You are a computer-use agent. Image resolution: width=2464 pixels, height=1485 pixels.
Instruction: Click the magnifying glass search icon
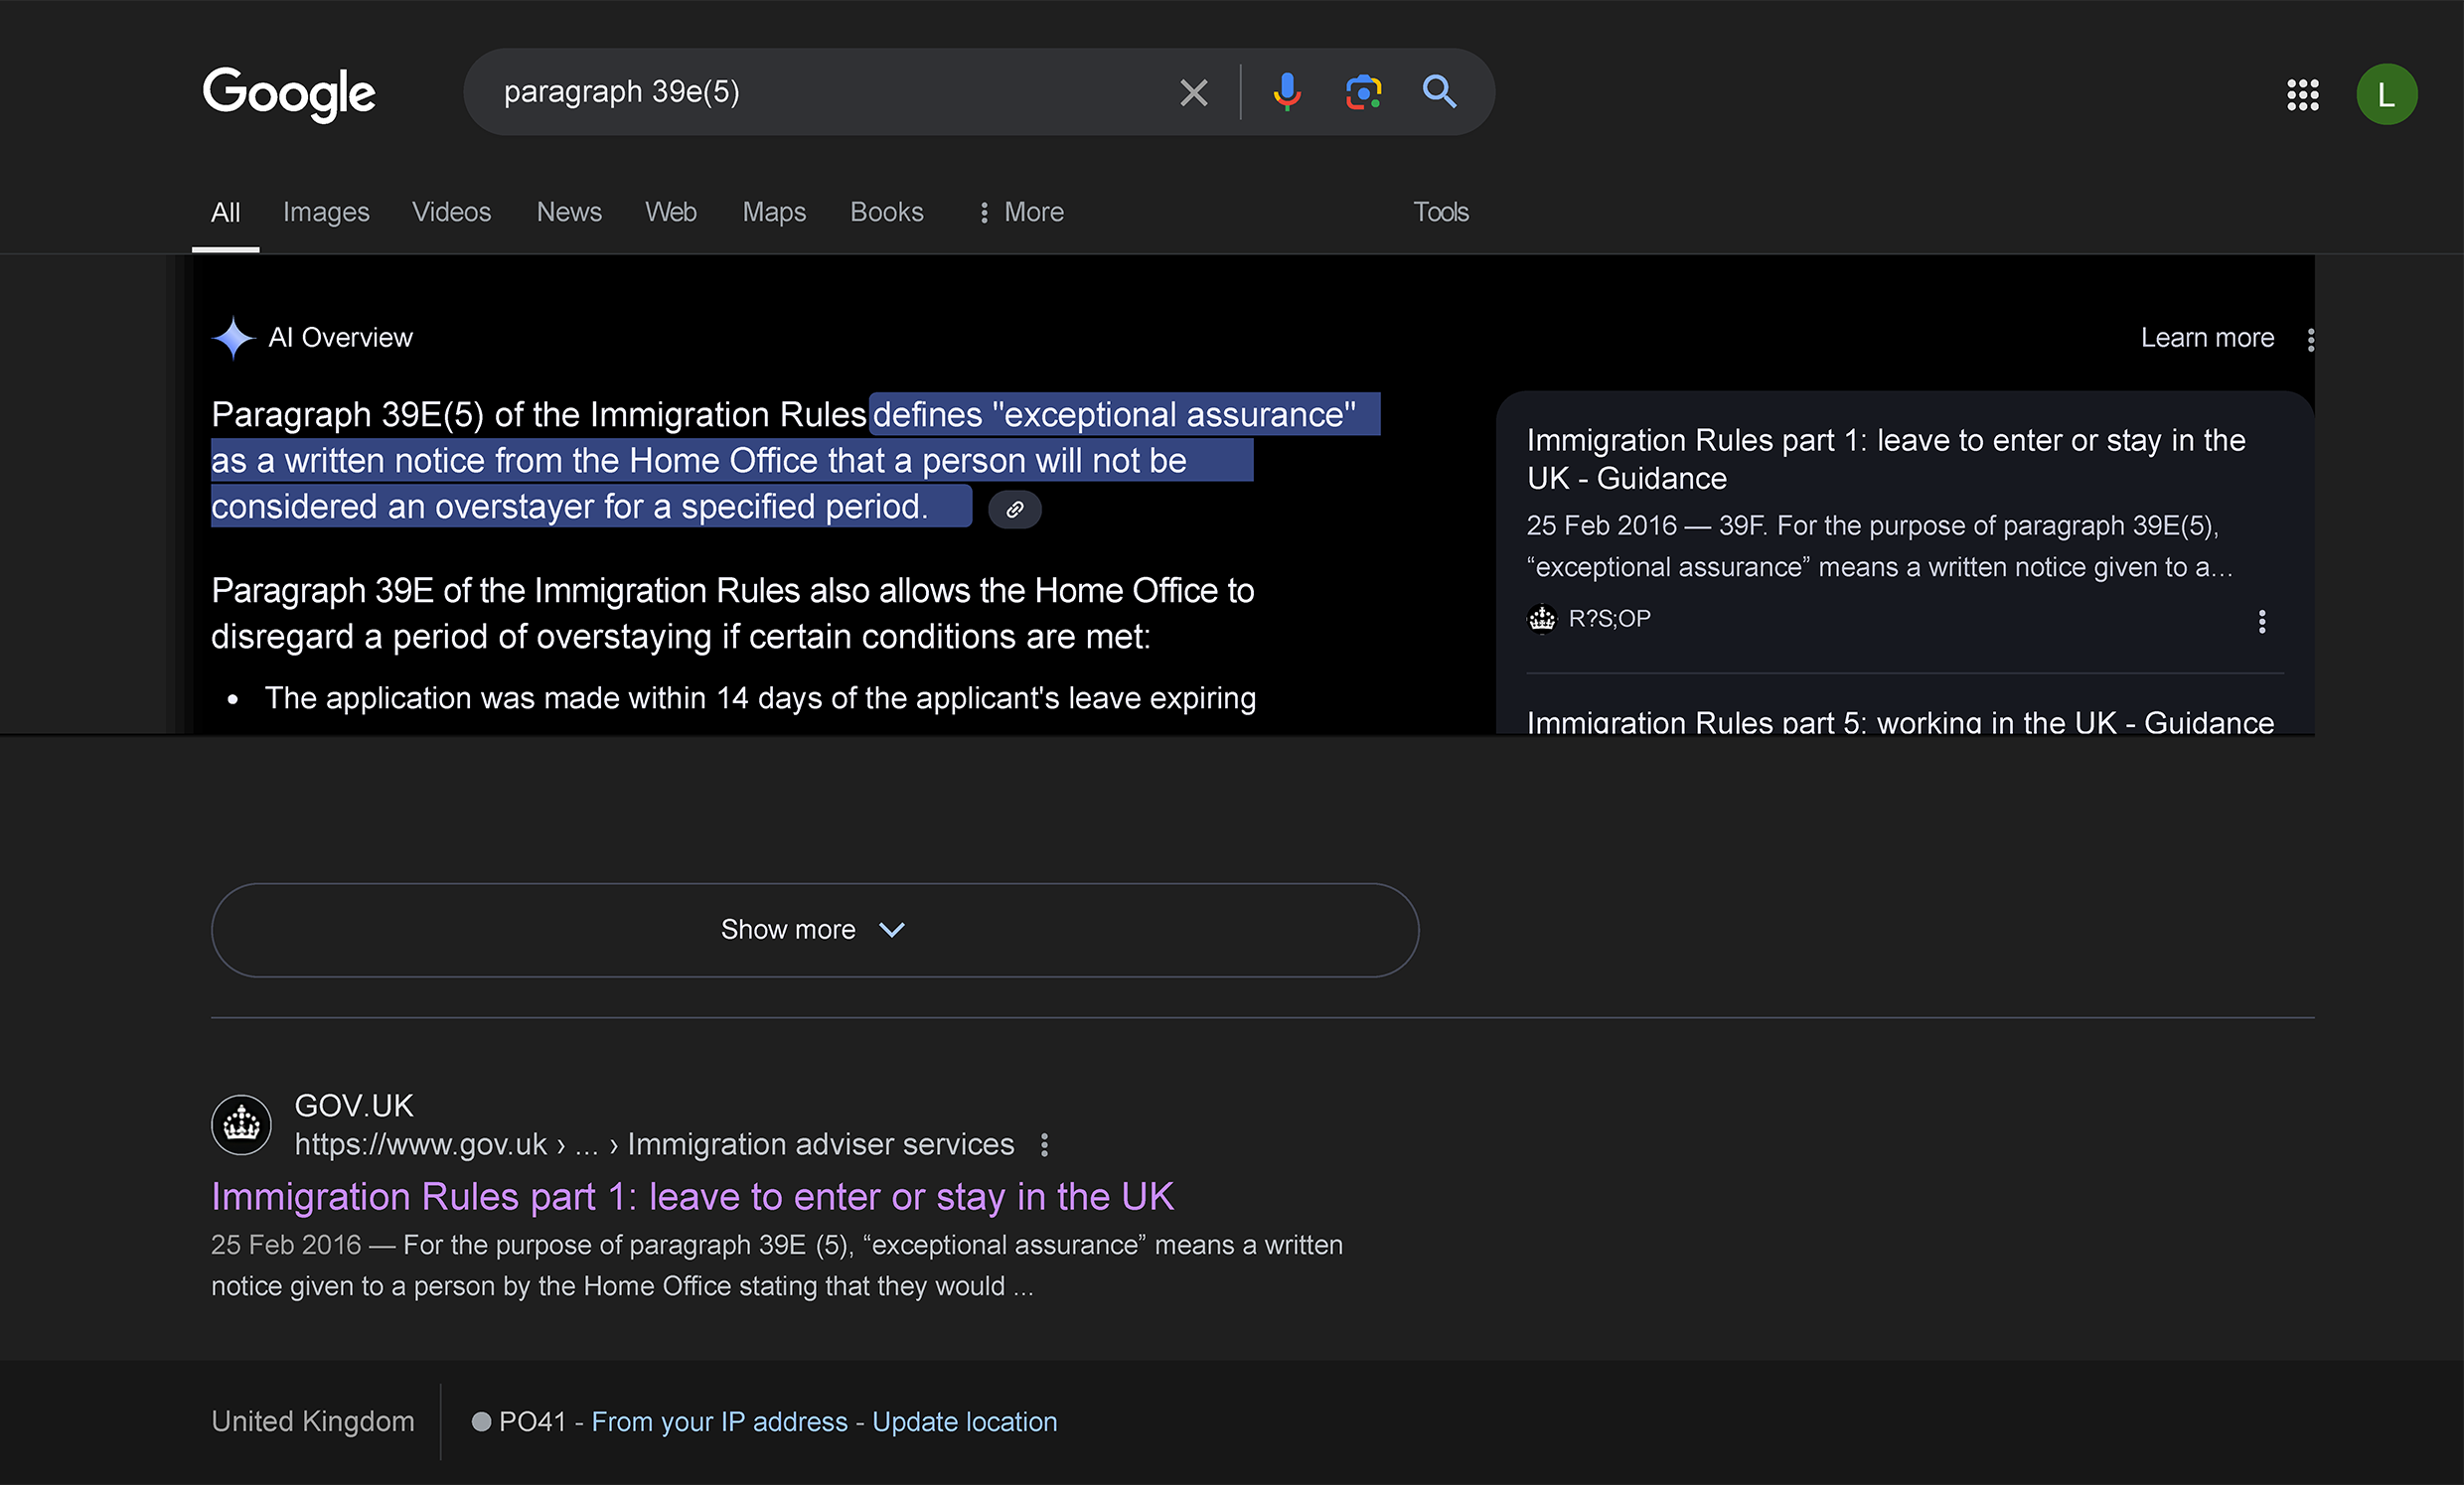[x=1439, y=92]
